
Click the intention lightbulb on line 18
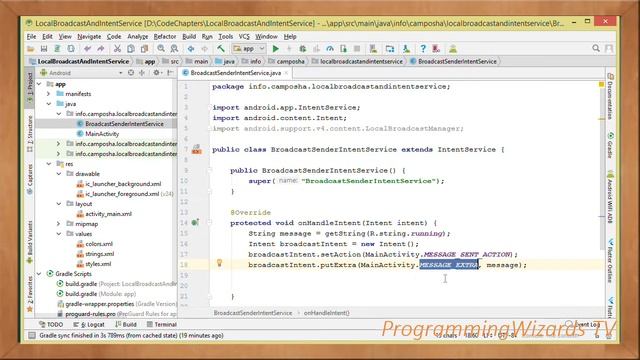(219, 263)
